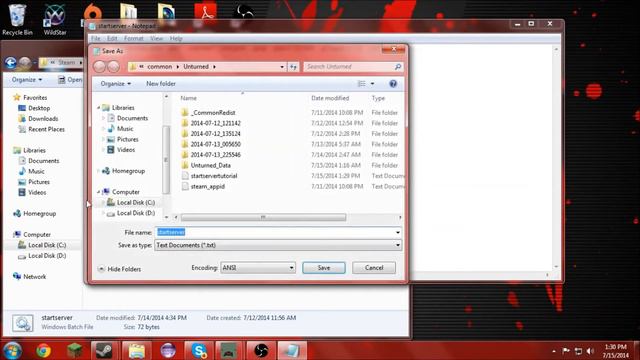Open the Notepad Help menu
Screen dimensions: 640x360
[176, 38]
